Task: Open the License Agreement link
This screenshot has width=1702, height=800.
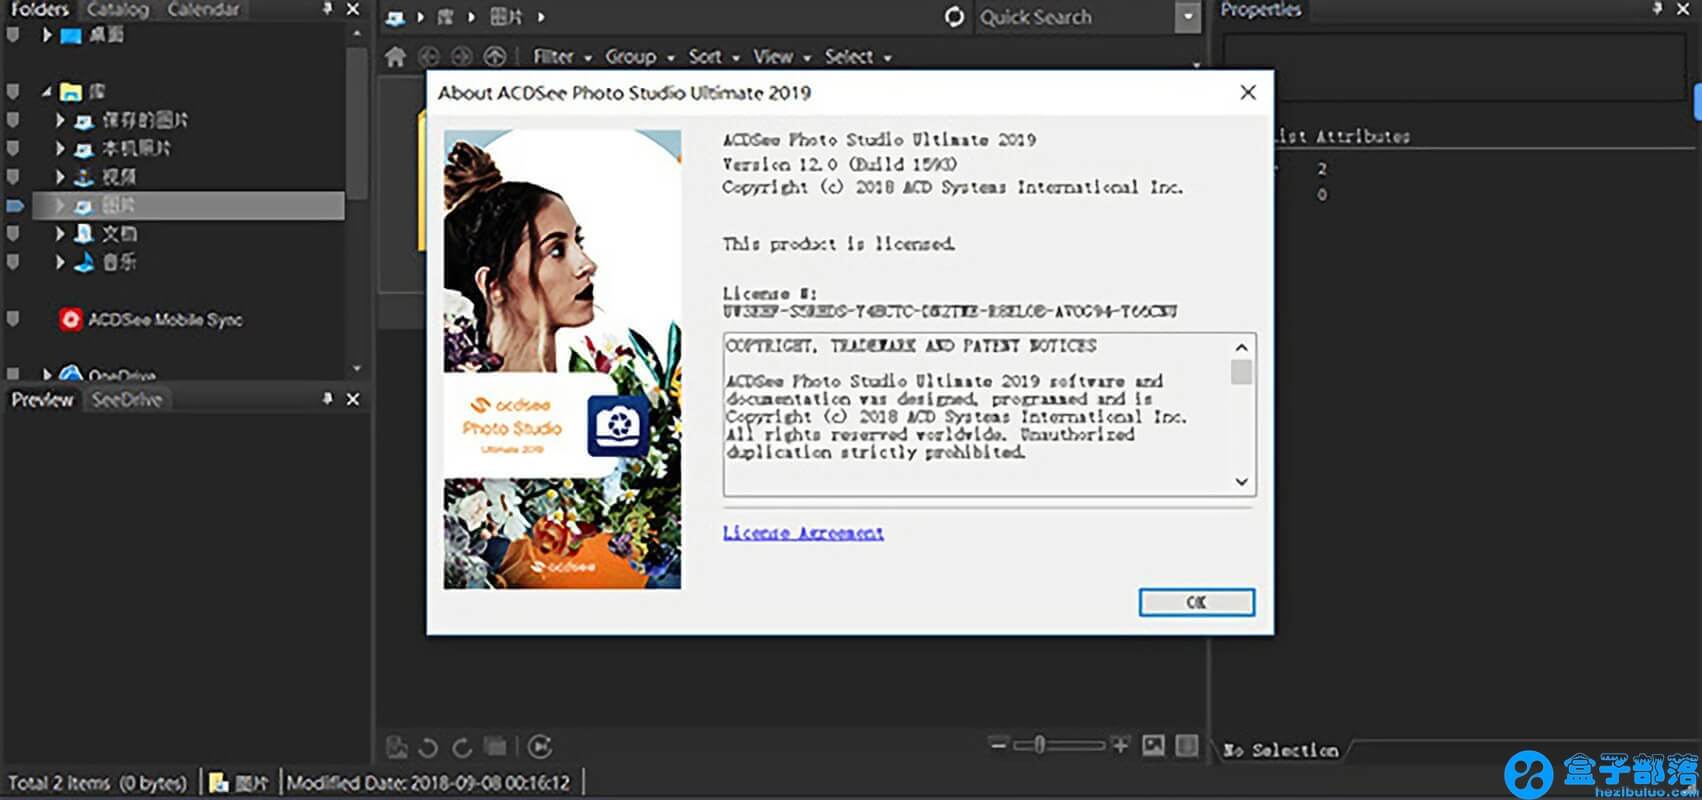Action: point(803,533)
